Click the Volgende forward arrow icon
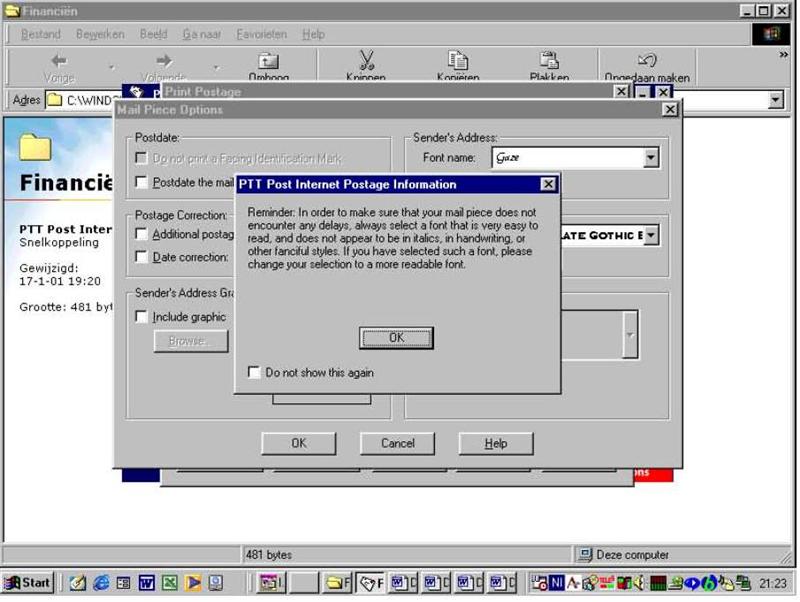 coord(164,61)
